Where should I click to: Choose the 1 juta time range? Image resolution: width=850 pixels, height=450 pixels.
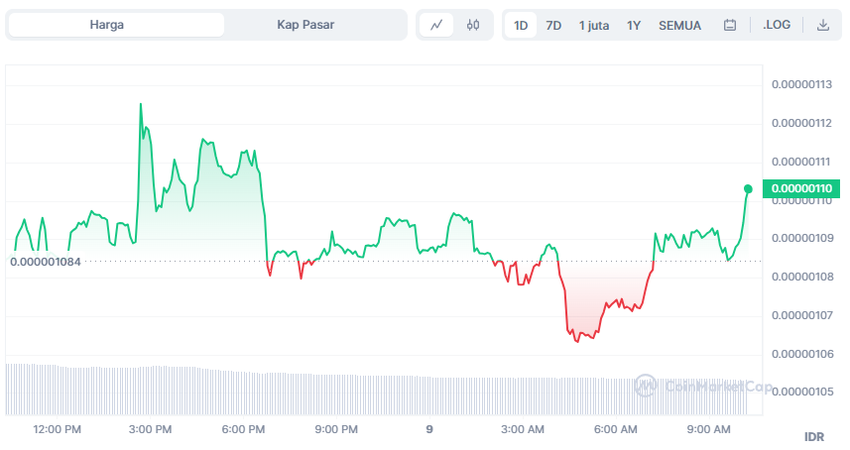(594, 25)
